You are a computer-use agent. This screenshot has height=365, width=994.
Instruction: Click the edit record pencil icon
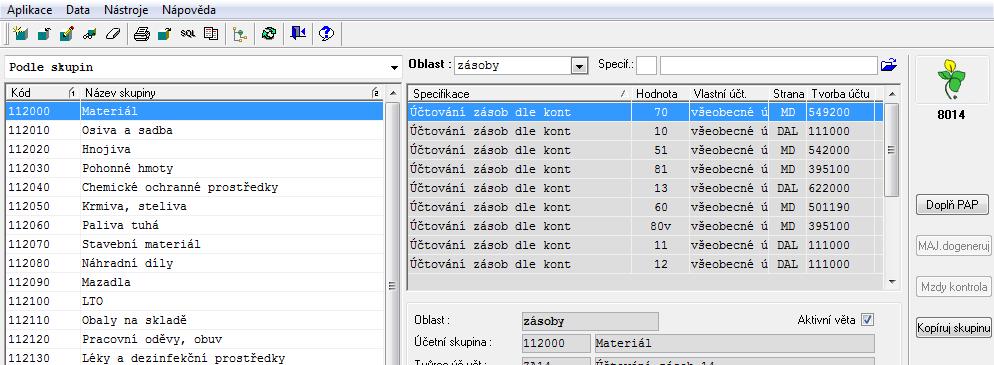[67, 34]
